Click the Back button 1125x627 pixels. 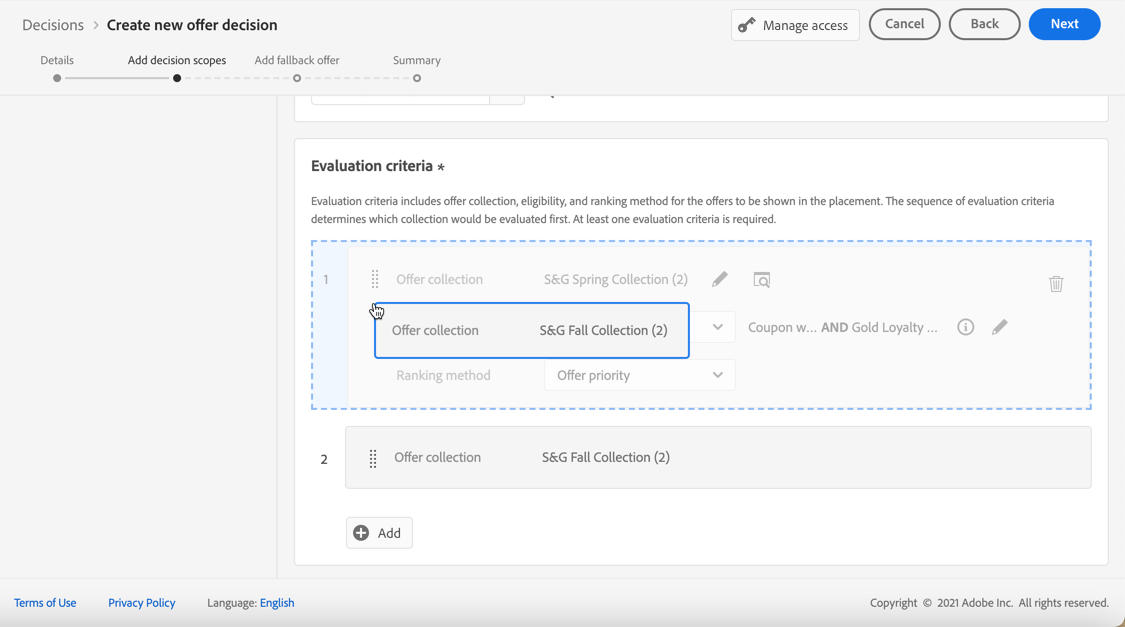pyautogui.click(x=984, y=24)
